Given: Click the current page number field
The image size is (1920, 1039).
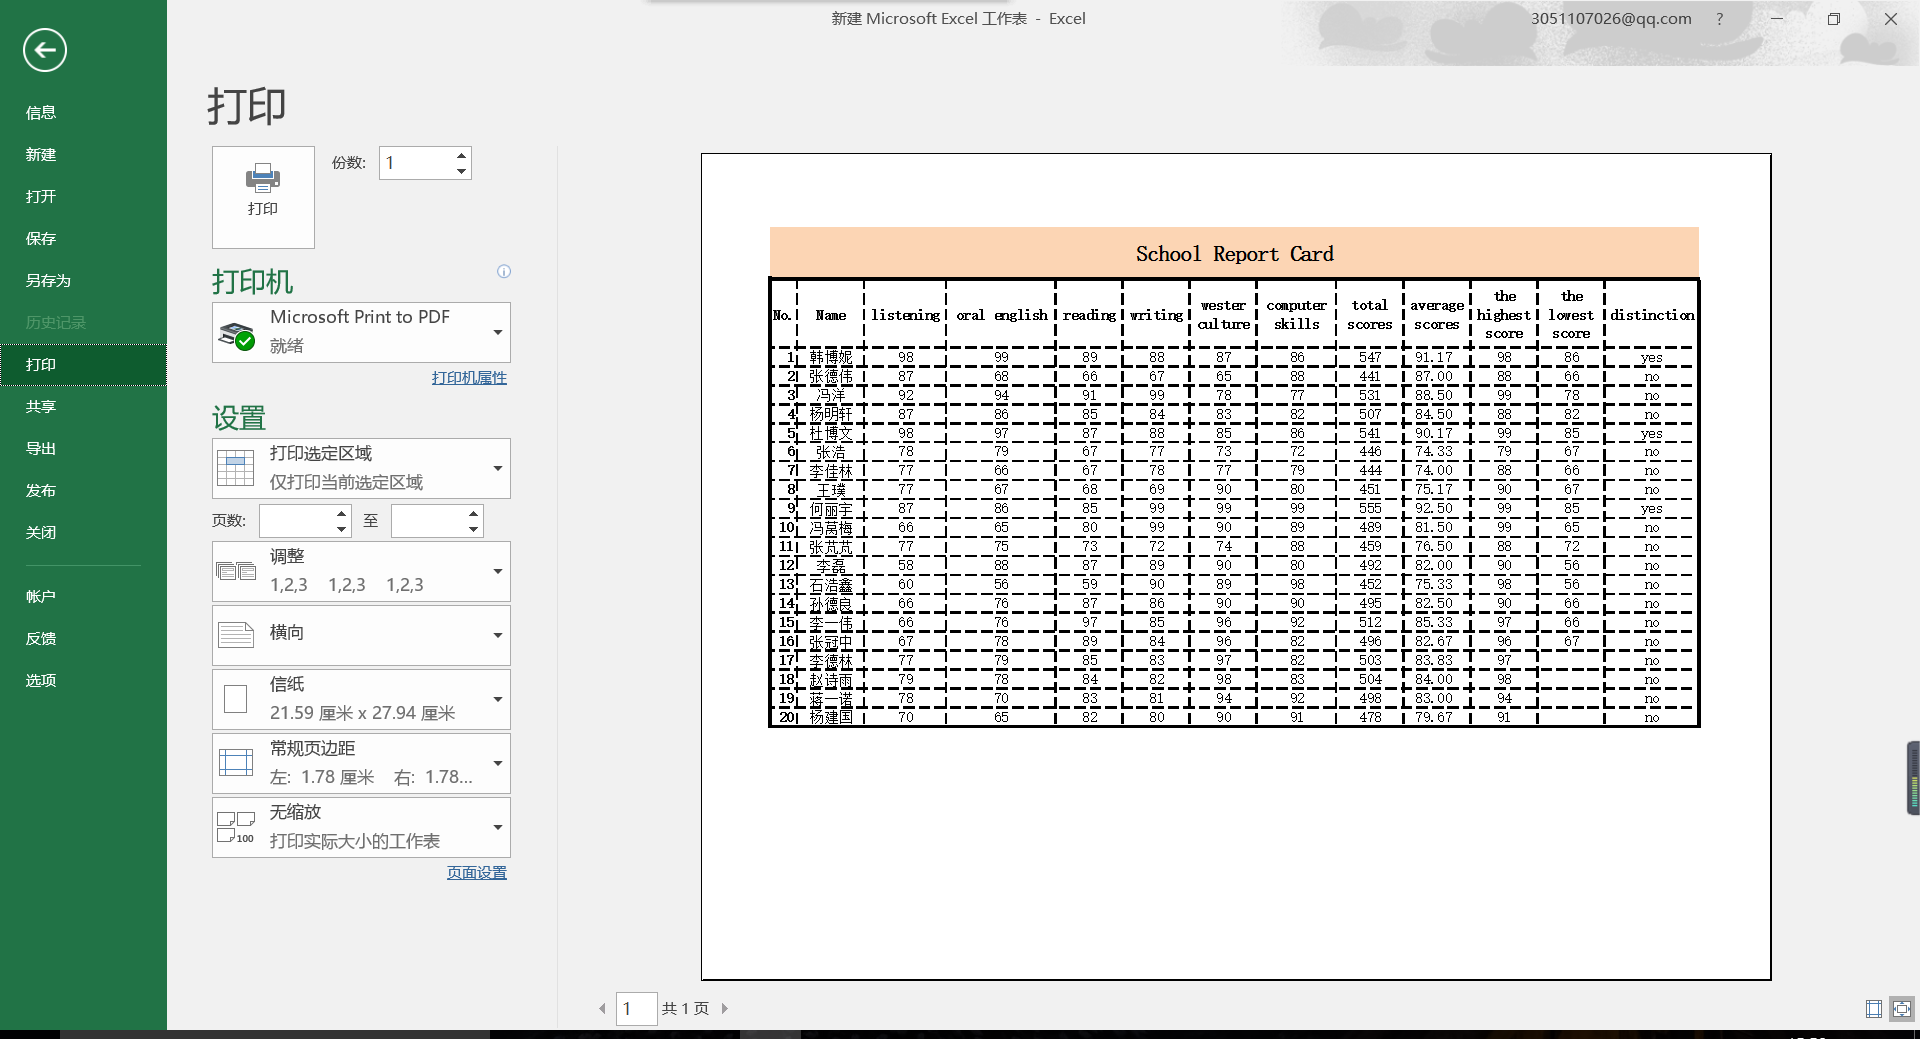Looking at the screenshot, I should 636,1008.
